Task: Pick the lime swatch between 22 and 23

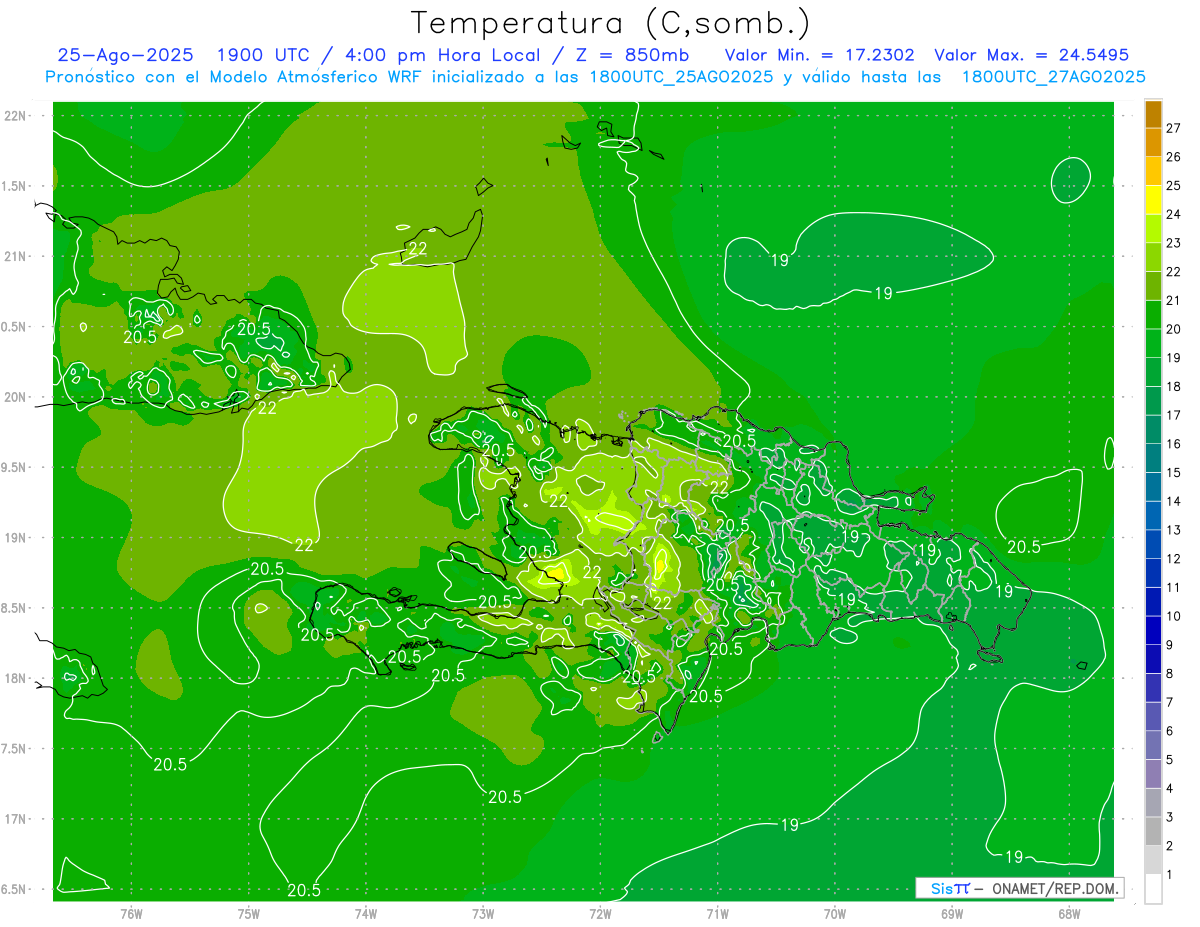Action: click(1153, 257)
